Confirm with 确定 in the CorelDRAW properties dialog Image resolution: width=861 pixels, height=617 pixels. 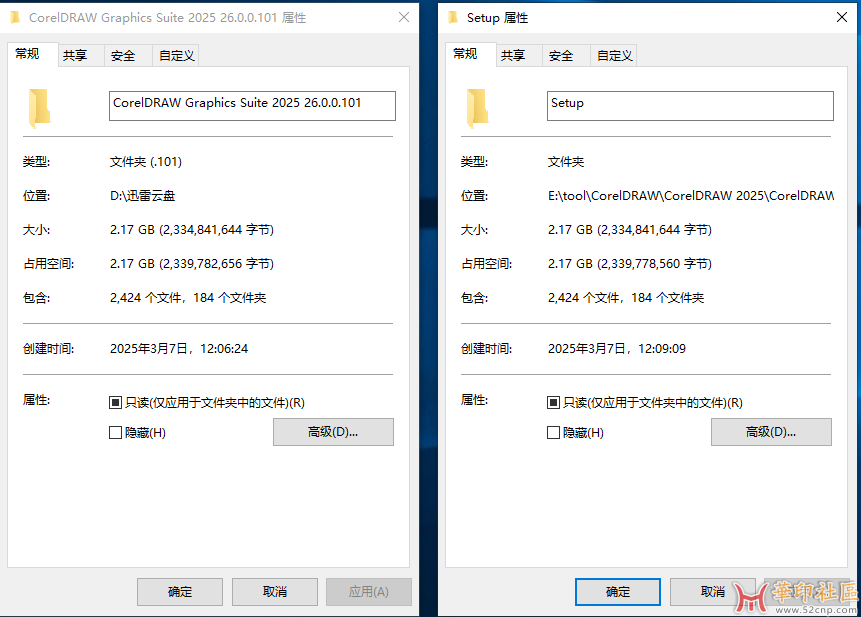180,592
